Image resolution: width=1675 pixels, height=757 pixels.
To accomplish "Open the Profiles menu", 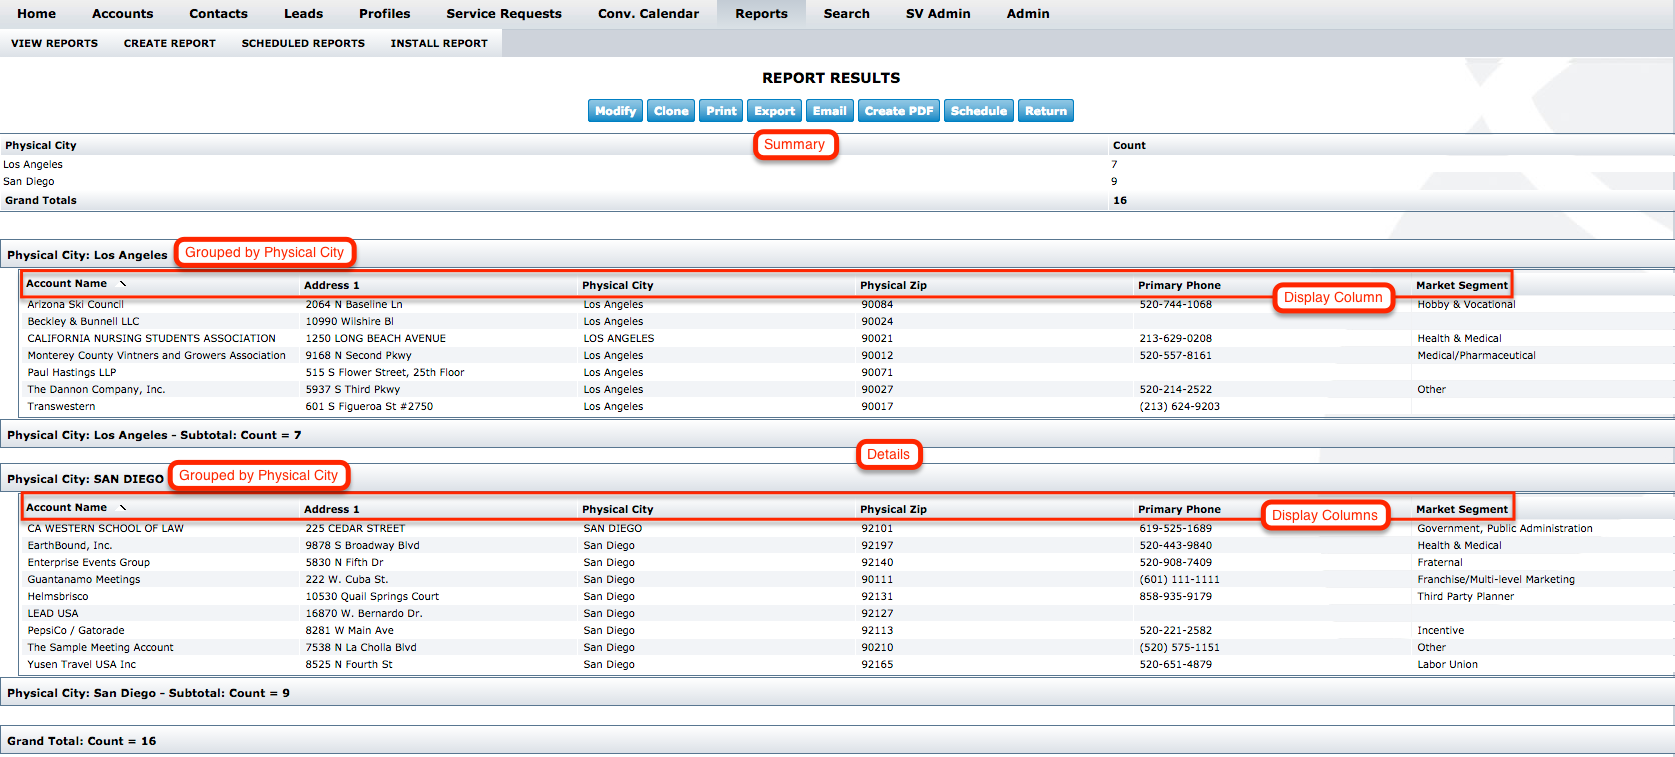I will point(384,14).
